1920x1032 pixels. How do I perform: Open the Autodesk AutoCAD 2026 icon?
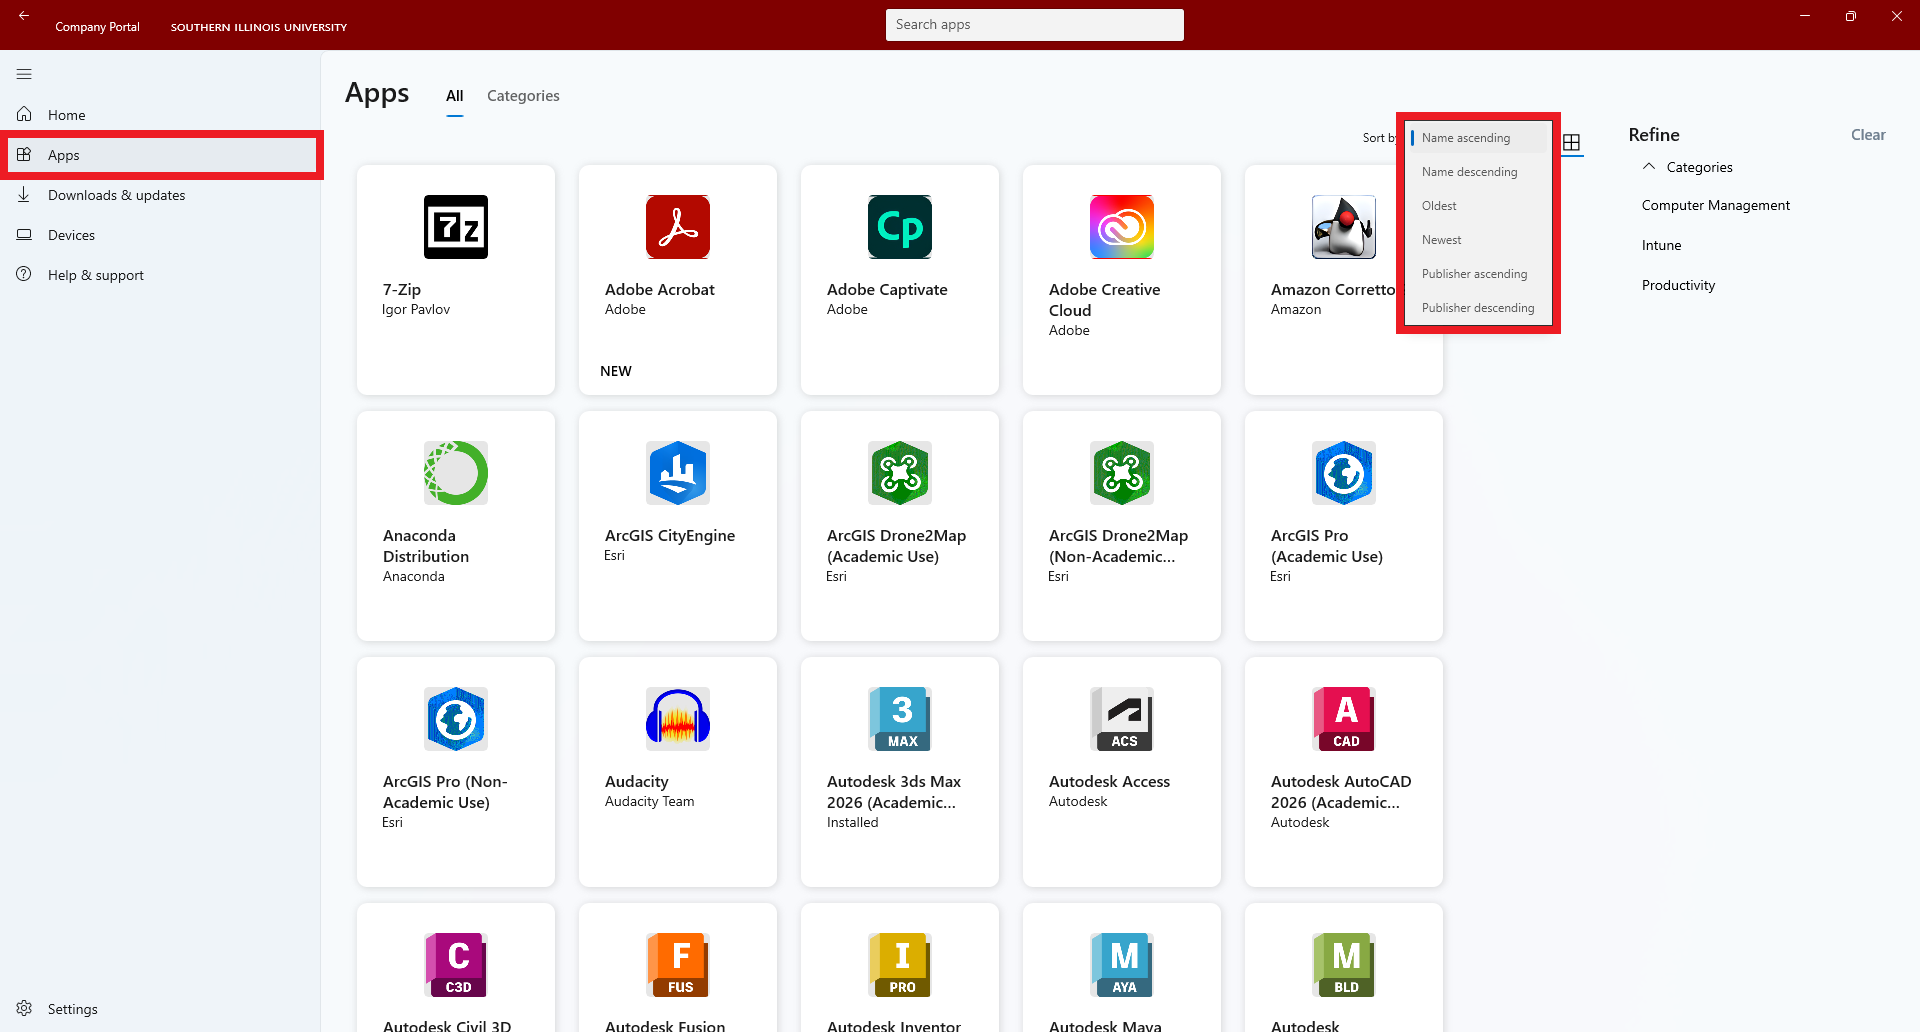tap(1344, 719)
